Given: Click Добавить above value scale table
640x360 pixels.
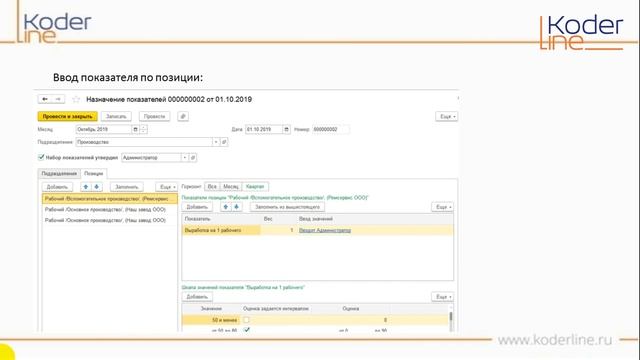Looking at the screenshot, I should 197,297.
